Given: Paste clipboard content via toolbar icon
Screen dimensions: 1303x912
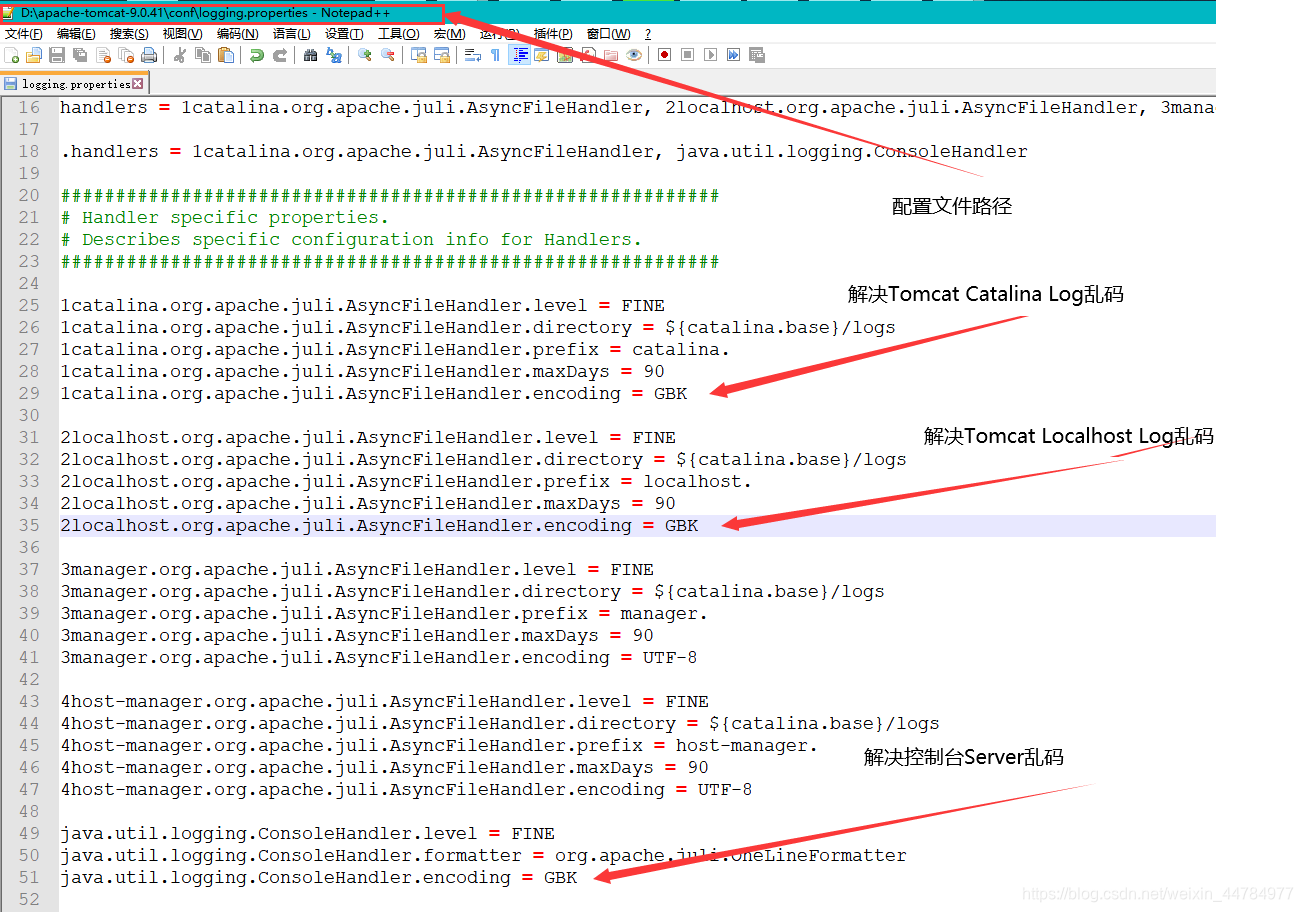Looking at the screenshot, I should click(x=226, y=55).
